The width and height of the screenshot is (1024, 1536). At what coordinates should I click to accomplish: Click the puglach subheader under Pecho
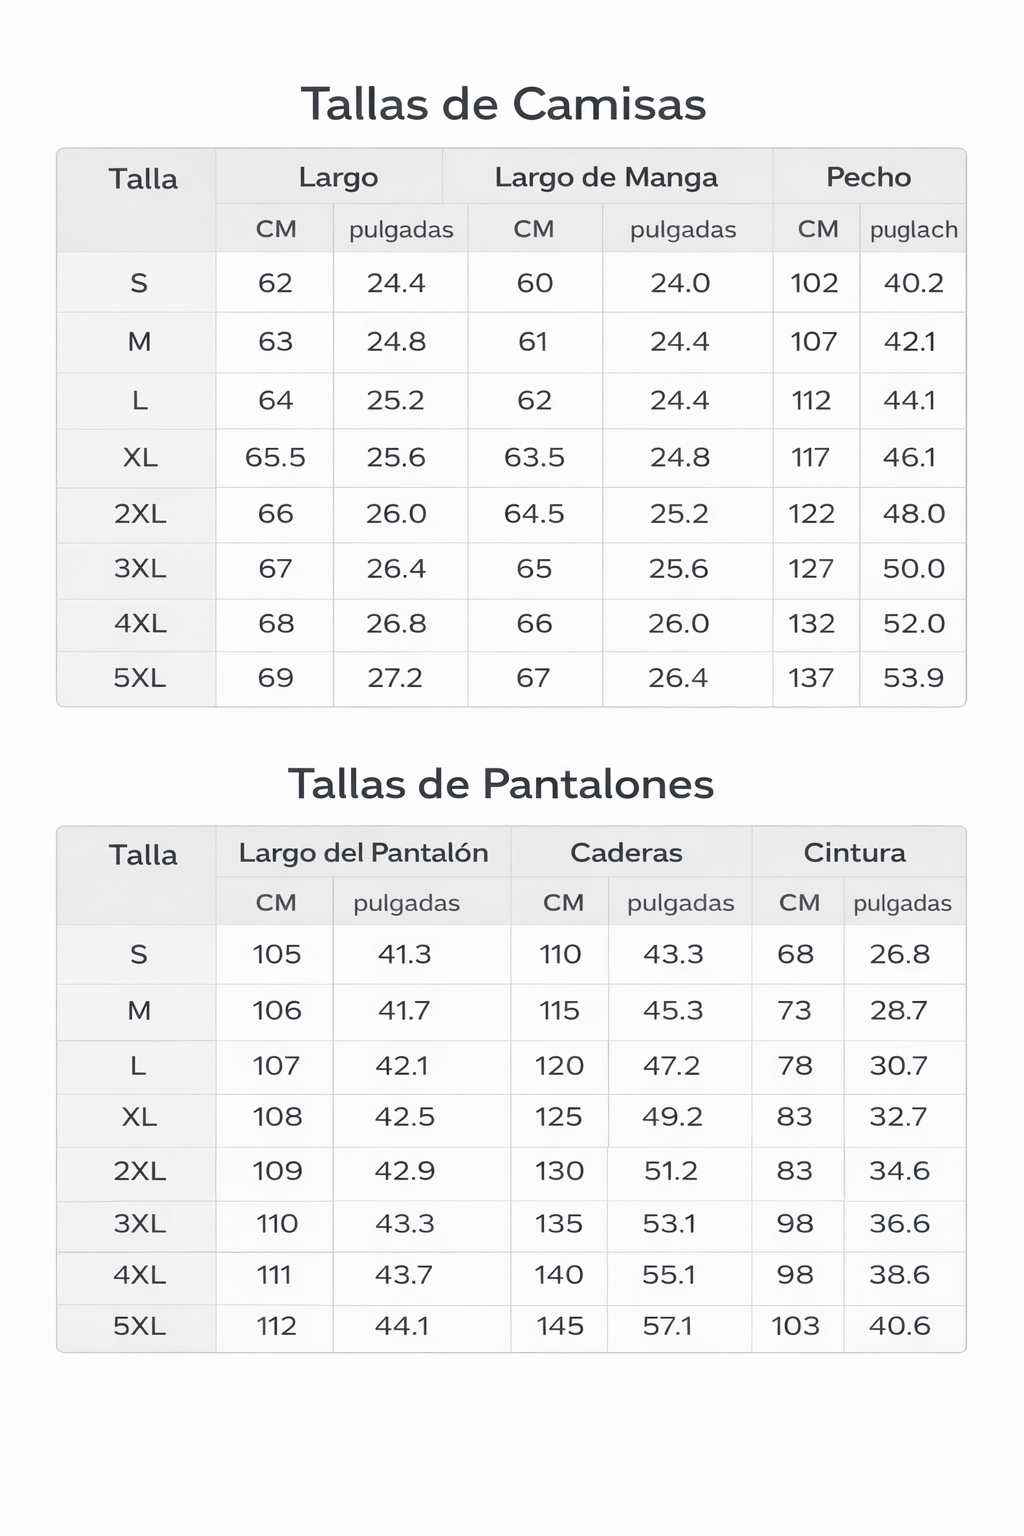(914, 230)
